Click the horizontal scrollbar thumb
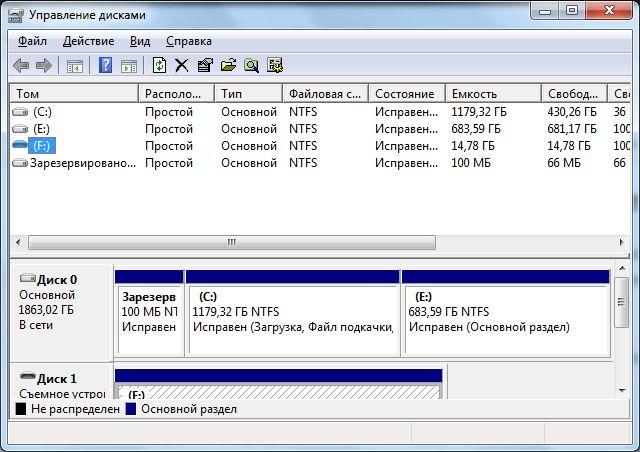Image resolution: width=640 pixels, height=452 pixels. (x=232, y=242)
